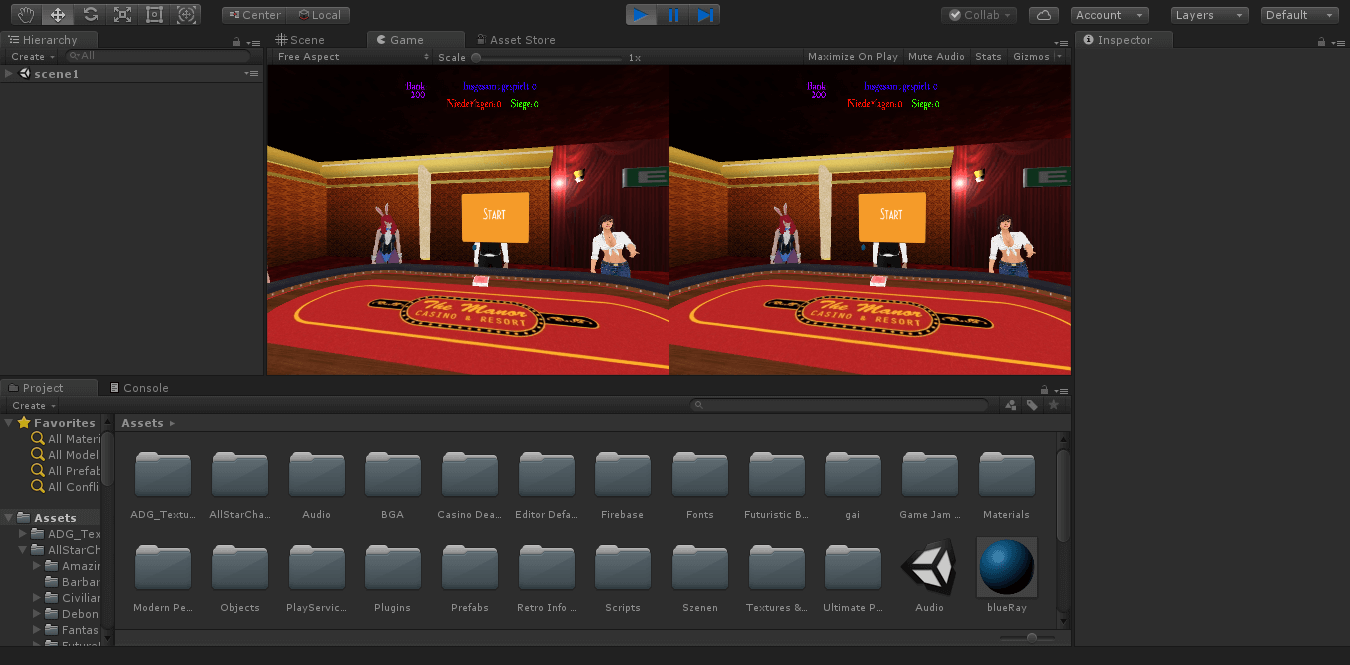
Task: Open the Hierarchy Create dropdown
Action: tap(33, 57)
